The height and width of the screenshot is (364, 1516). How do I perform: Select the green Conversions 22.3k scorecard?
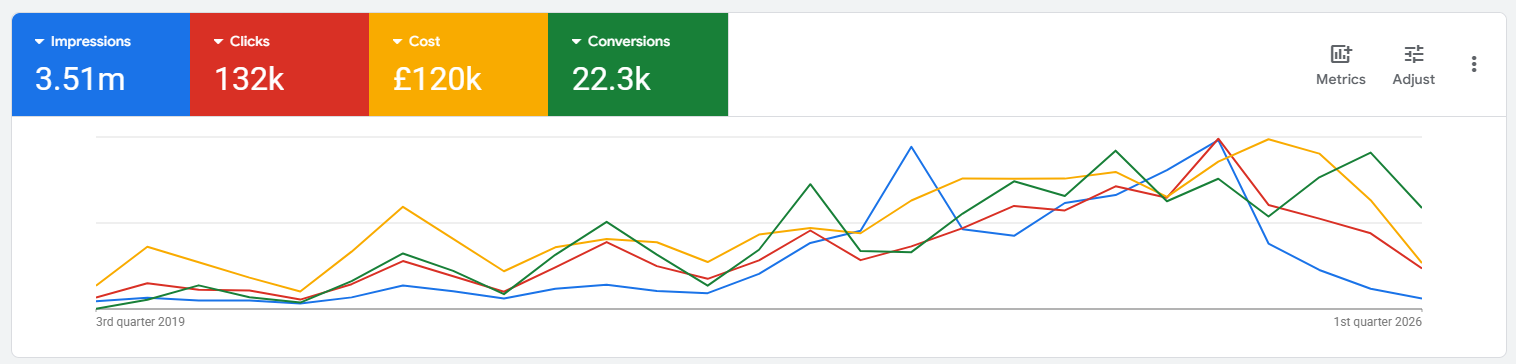coord(638,65)
